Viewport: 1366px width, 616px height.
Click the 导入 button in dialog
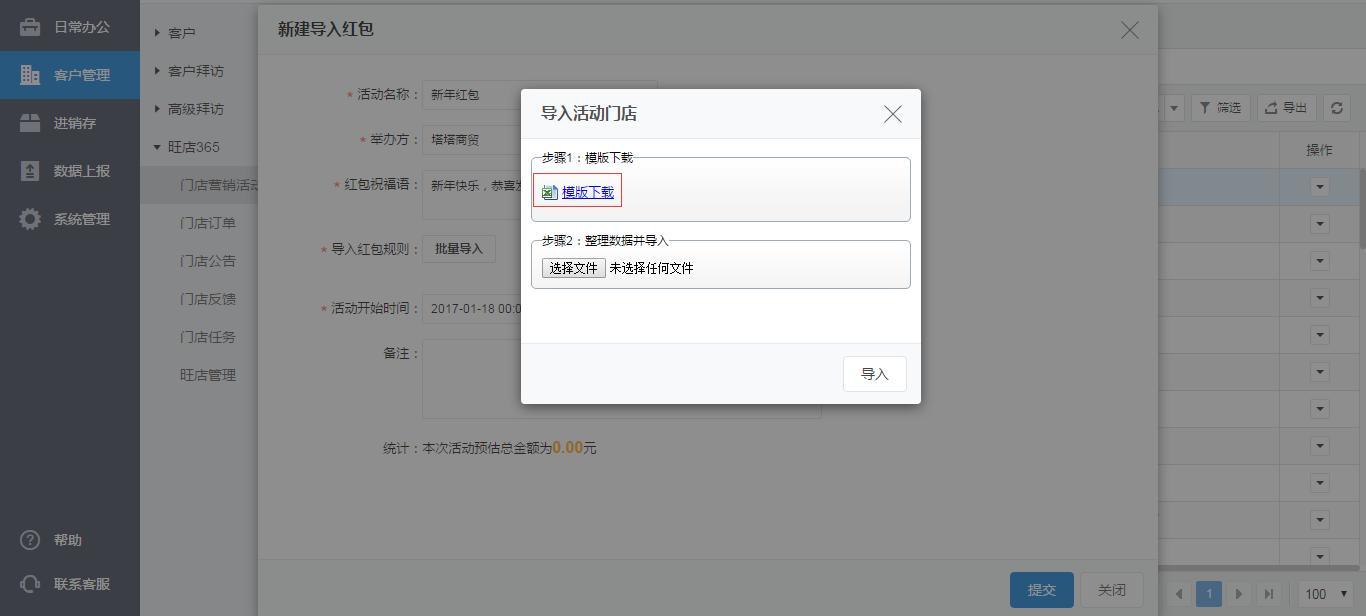tap(874, 374)
